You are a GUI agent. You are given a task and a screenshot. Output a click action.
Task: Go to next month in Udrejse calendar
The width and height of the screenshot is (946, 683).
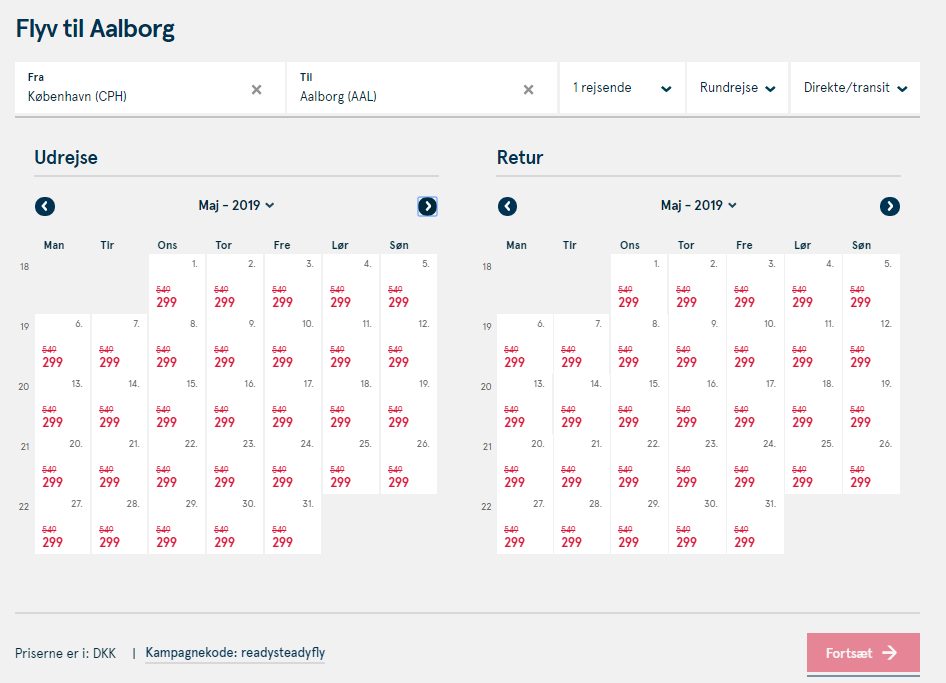(x=427, y=206)
